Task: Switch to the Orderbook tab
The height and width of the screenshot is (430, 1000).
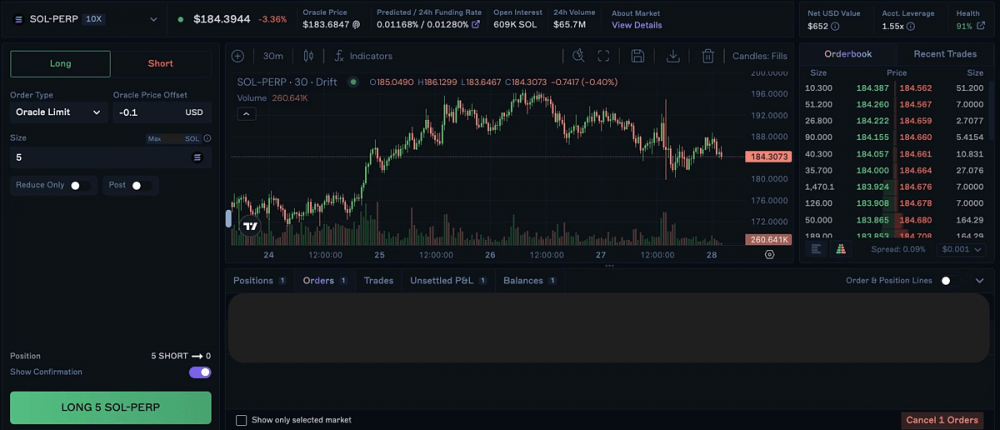Action: (x=848, y=54)
